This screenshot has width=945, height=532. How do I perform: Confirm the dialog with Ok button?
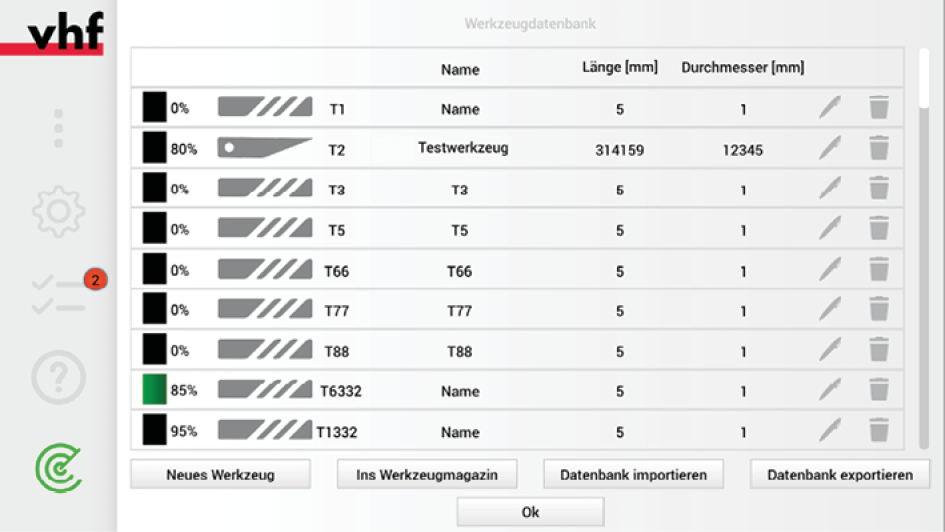pos(530,512)
